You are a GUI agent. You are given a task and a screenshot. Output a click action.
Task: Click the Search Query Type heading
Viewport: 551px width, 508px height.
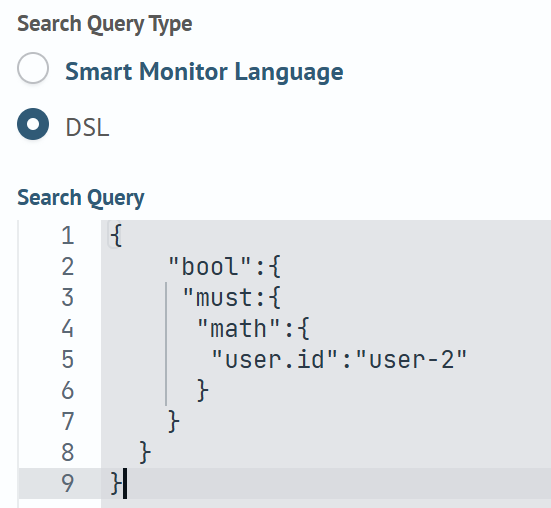pos(105,24)
